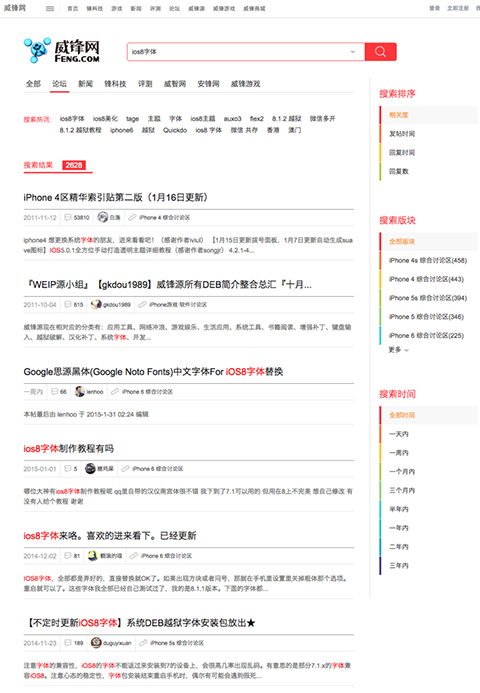Filter time range to 一周内
This screenshot has height=693, width=480.
(x=399, y=453)
